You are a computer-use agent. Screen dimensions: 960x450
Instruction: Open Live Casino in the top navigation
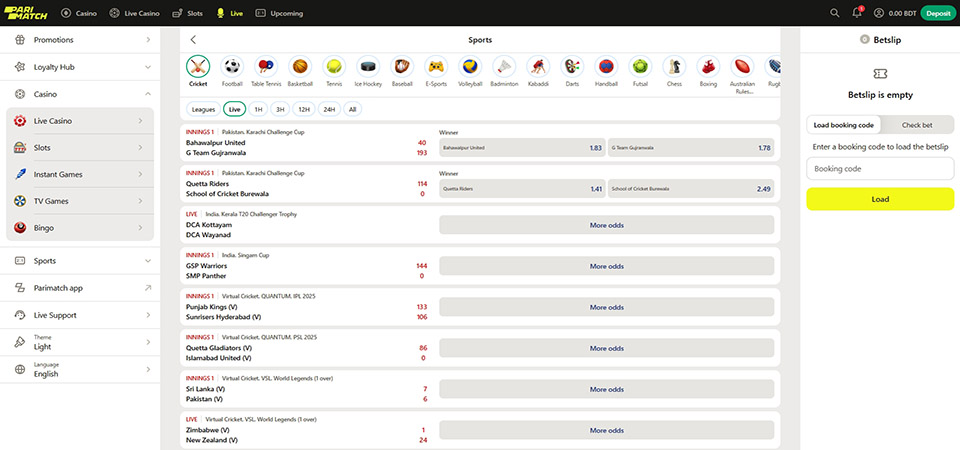click(x=134, y=13)
